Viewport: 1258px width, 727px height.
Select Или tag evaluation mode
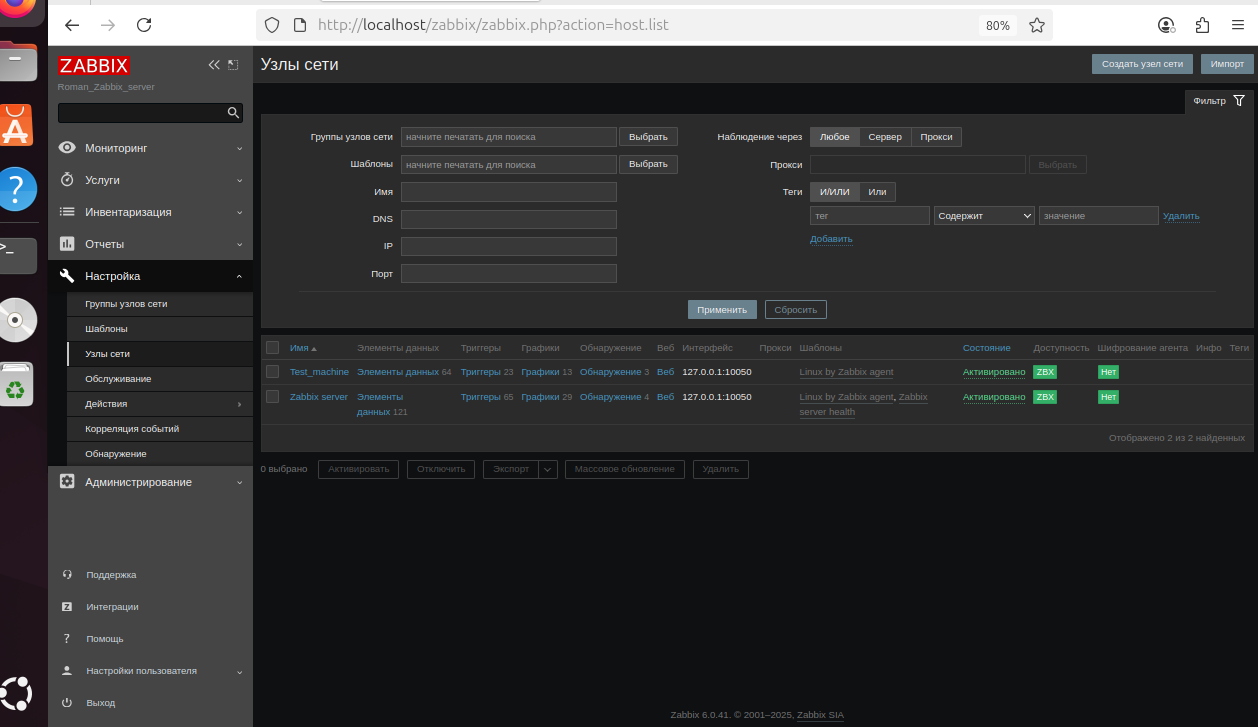877,192
